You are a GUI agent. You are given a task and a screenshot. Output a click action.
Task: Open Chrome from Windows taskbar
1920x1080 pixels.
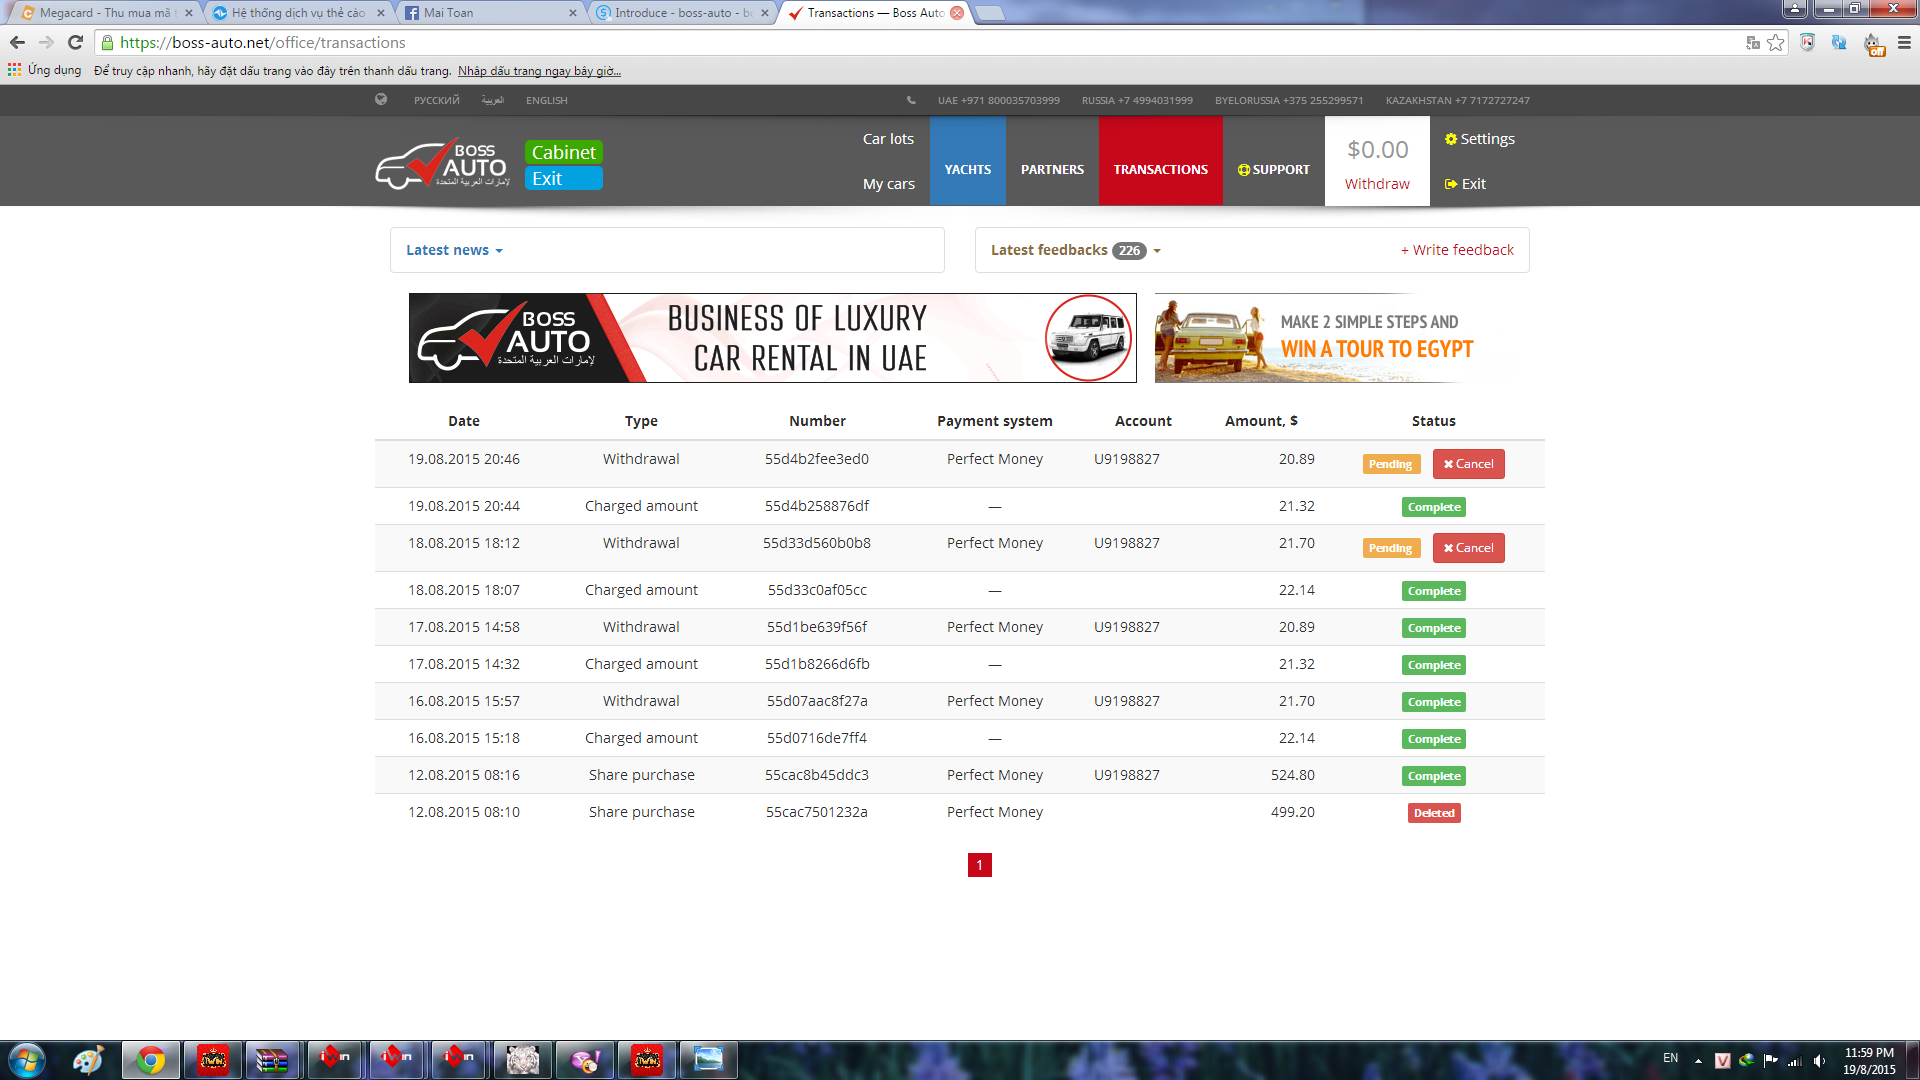click(150, 1060)
